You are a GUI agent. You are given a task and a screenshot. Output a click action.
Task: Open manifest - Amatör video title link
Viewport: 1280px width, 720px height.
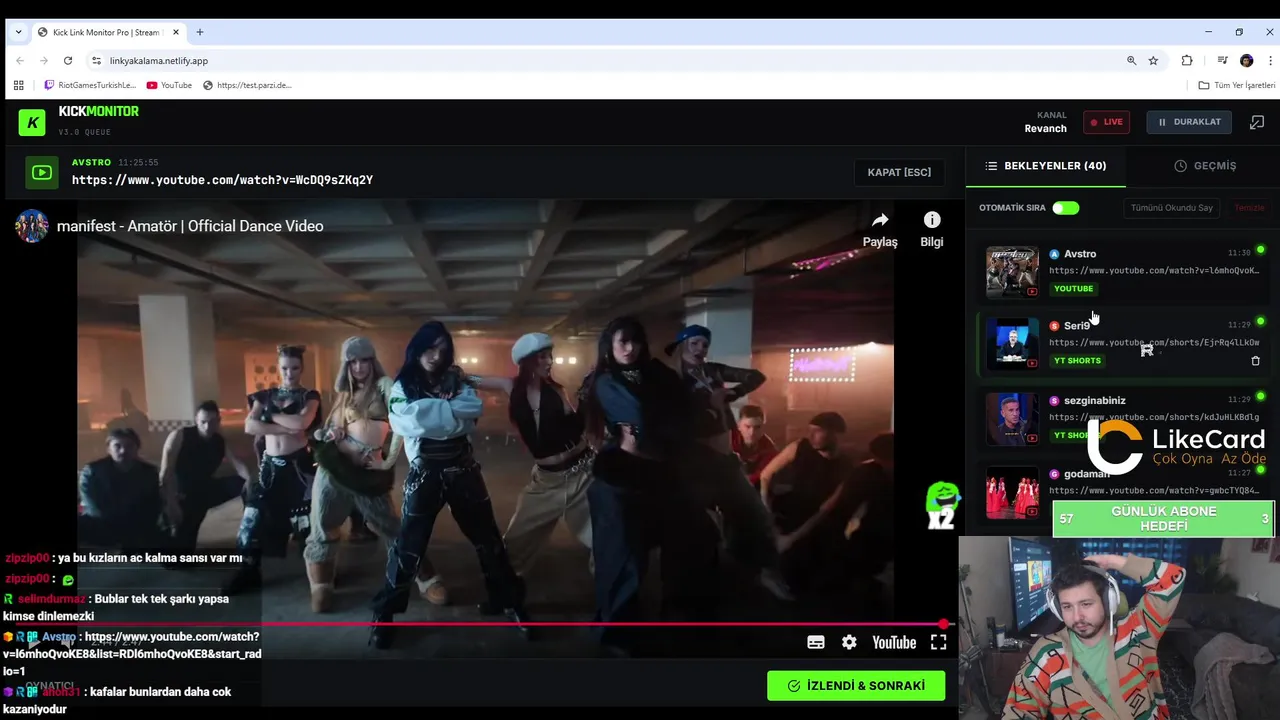pos(190,226)
